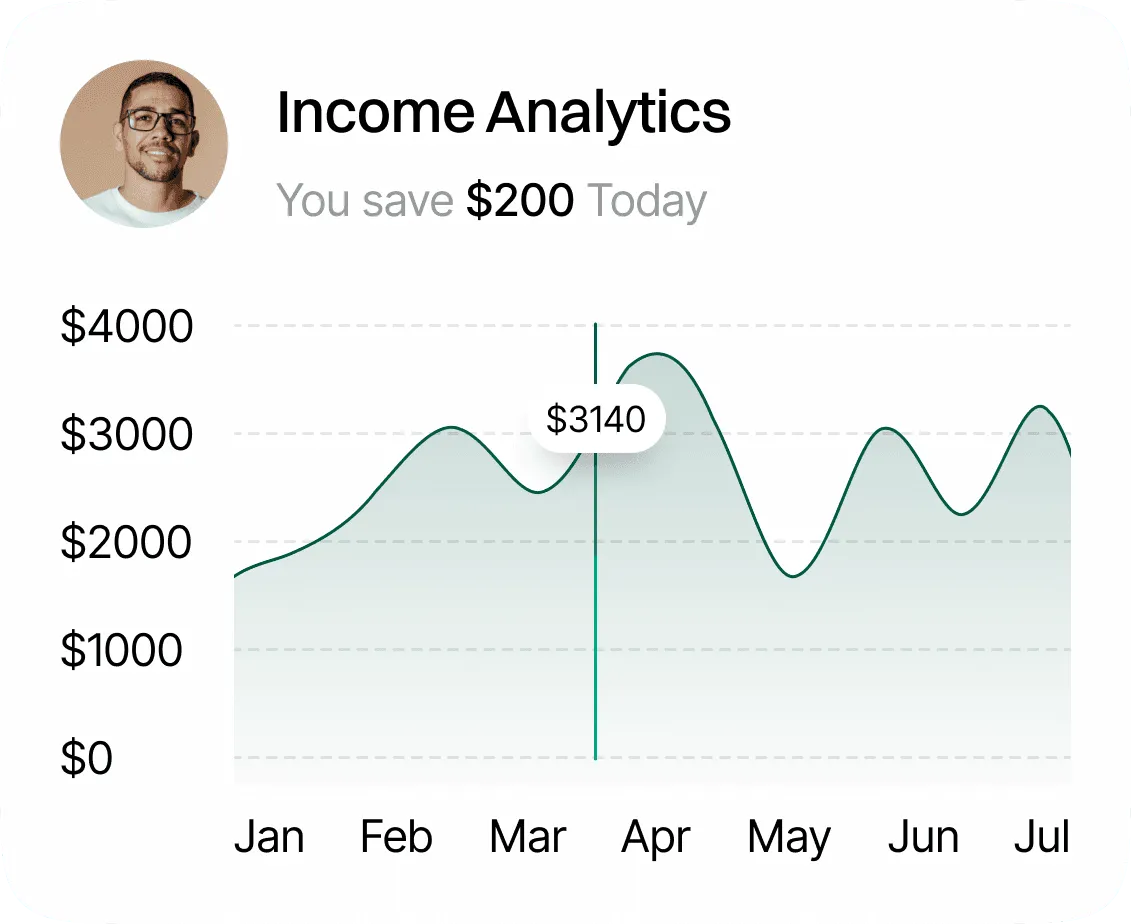
Task: Click the "You save" subtitle text
Action: 364,201
